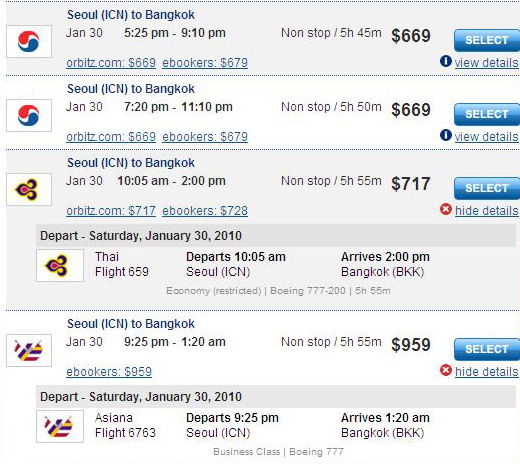Expand view details for 7:20 pm flight
Viewport: 520px width, 464px height.
[x=486, y=137]
